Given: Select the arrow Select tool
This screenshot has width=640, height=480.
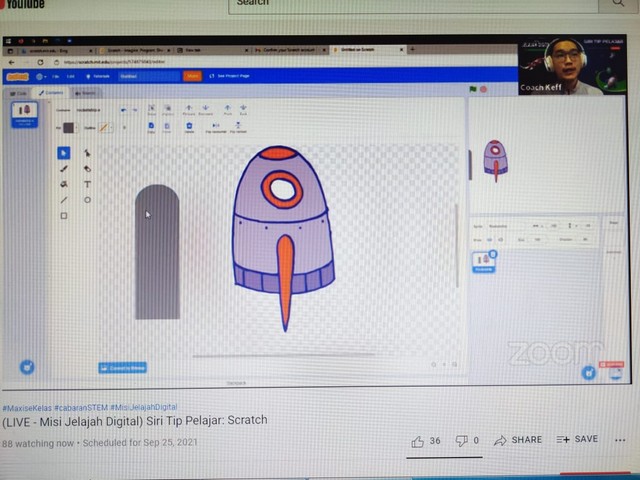Looking at the screenshot, I should [64, 153].
